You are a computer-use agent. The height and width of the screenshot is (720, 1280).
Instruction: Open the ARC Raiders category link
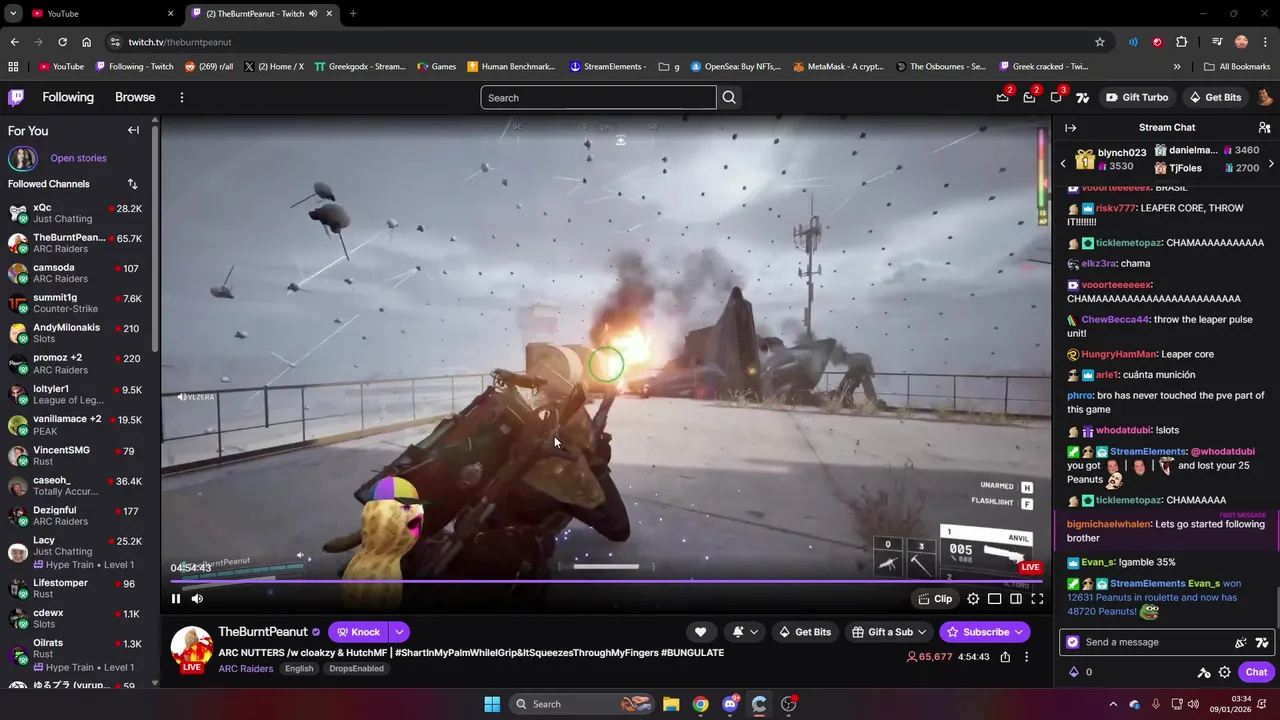[245, 669]
